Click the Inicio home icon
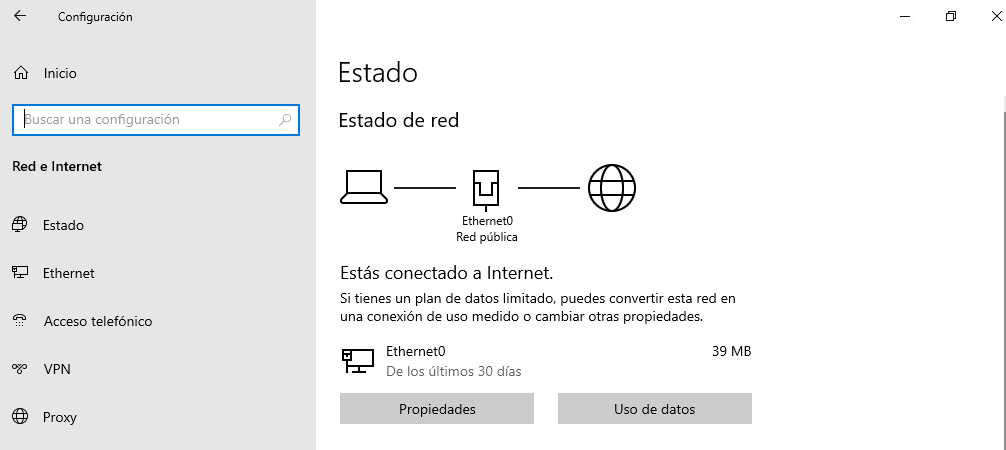This screenshot has height=450, width=1006. [x=20, y=73]
